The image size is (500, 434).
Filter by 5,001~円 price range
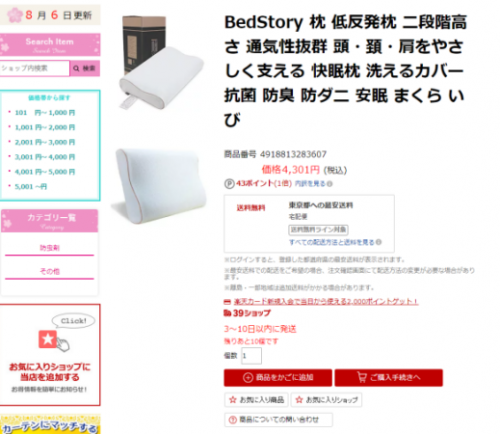tap(31, 186)
